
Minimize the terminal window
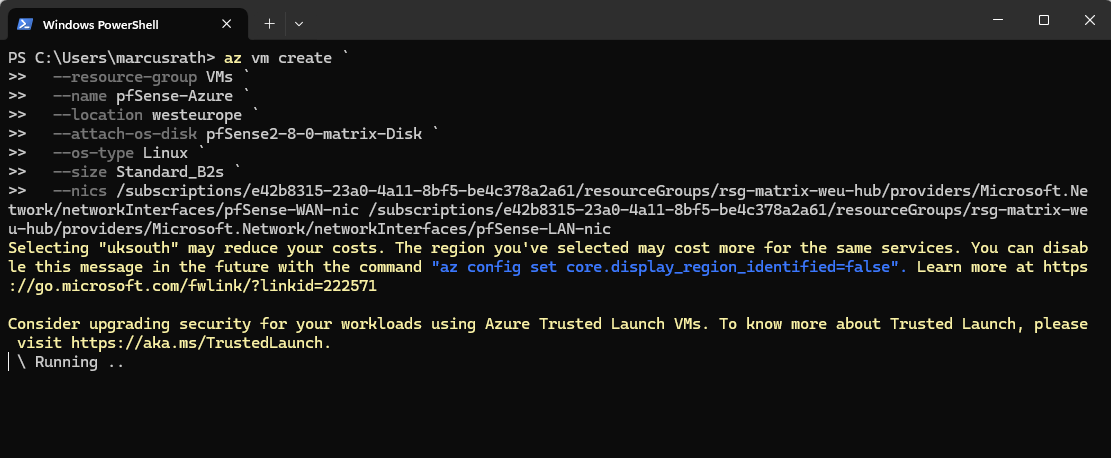pyautogui.click(x=997, y=20)
